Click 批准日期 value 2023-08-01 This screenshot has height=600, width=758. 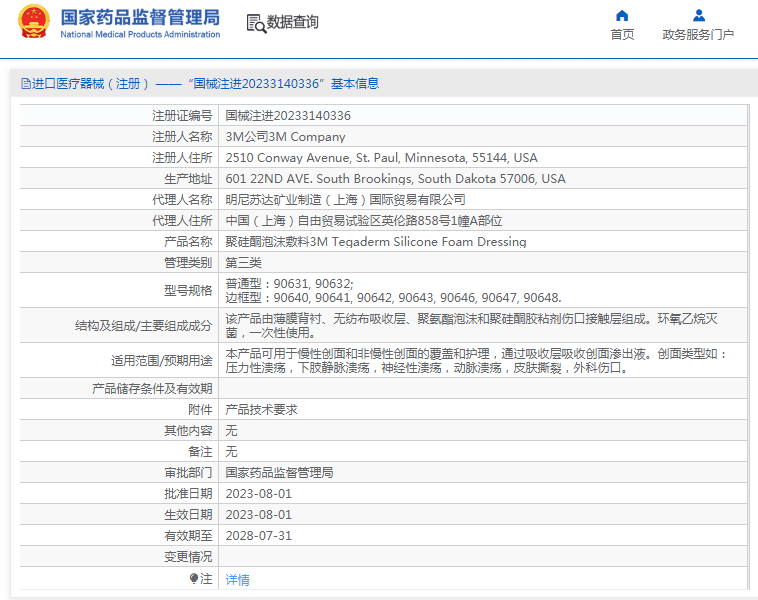[x=259, y=494]
